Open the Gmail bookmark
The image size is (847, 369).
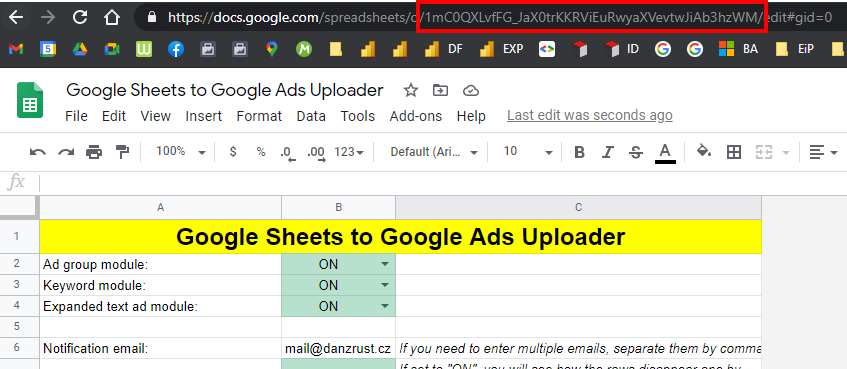[x=16, y=49]
